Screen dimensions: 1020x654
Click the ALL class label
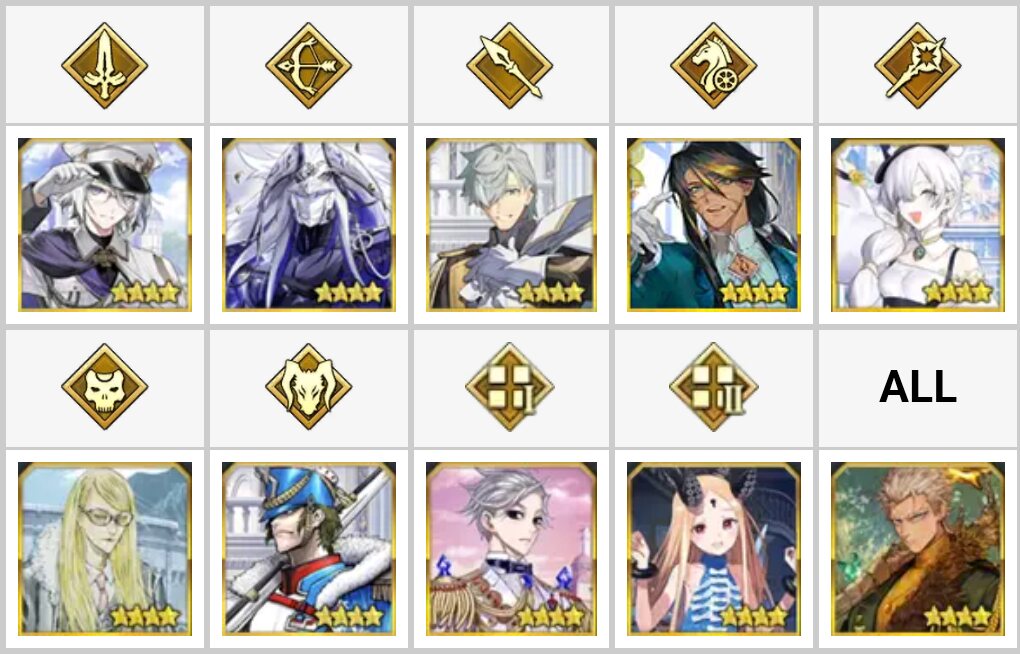tap(918, 387)
